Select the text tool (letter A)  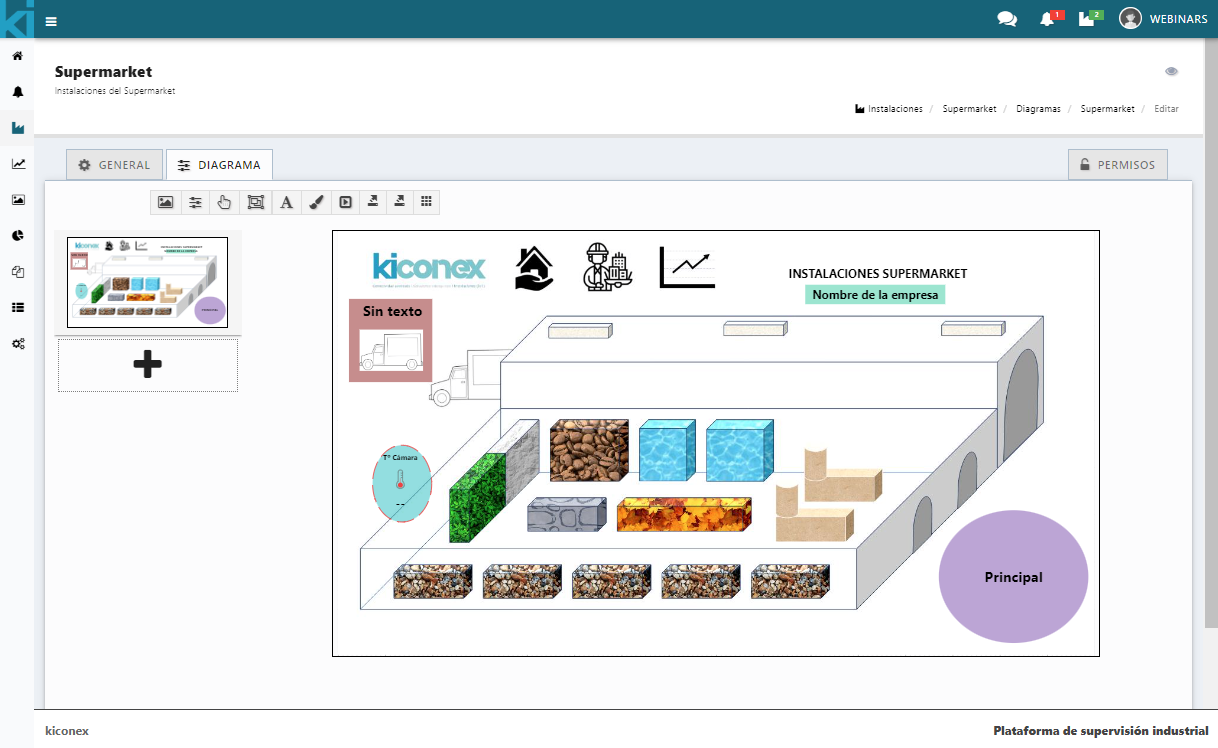click(286, 202)
